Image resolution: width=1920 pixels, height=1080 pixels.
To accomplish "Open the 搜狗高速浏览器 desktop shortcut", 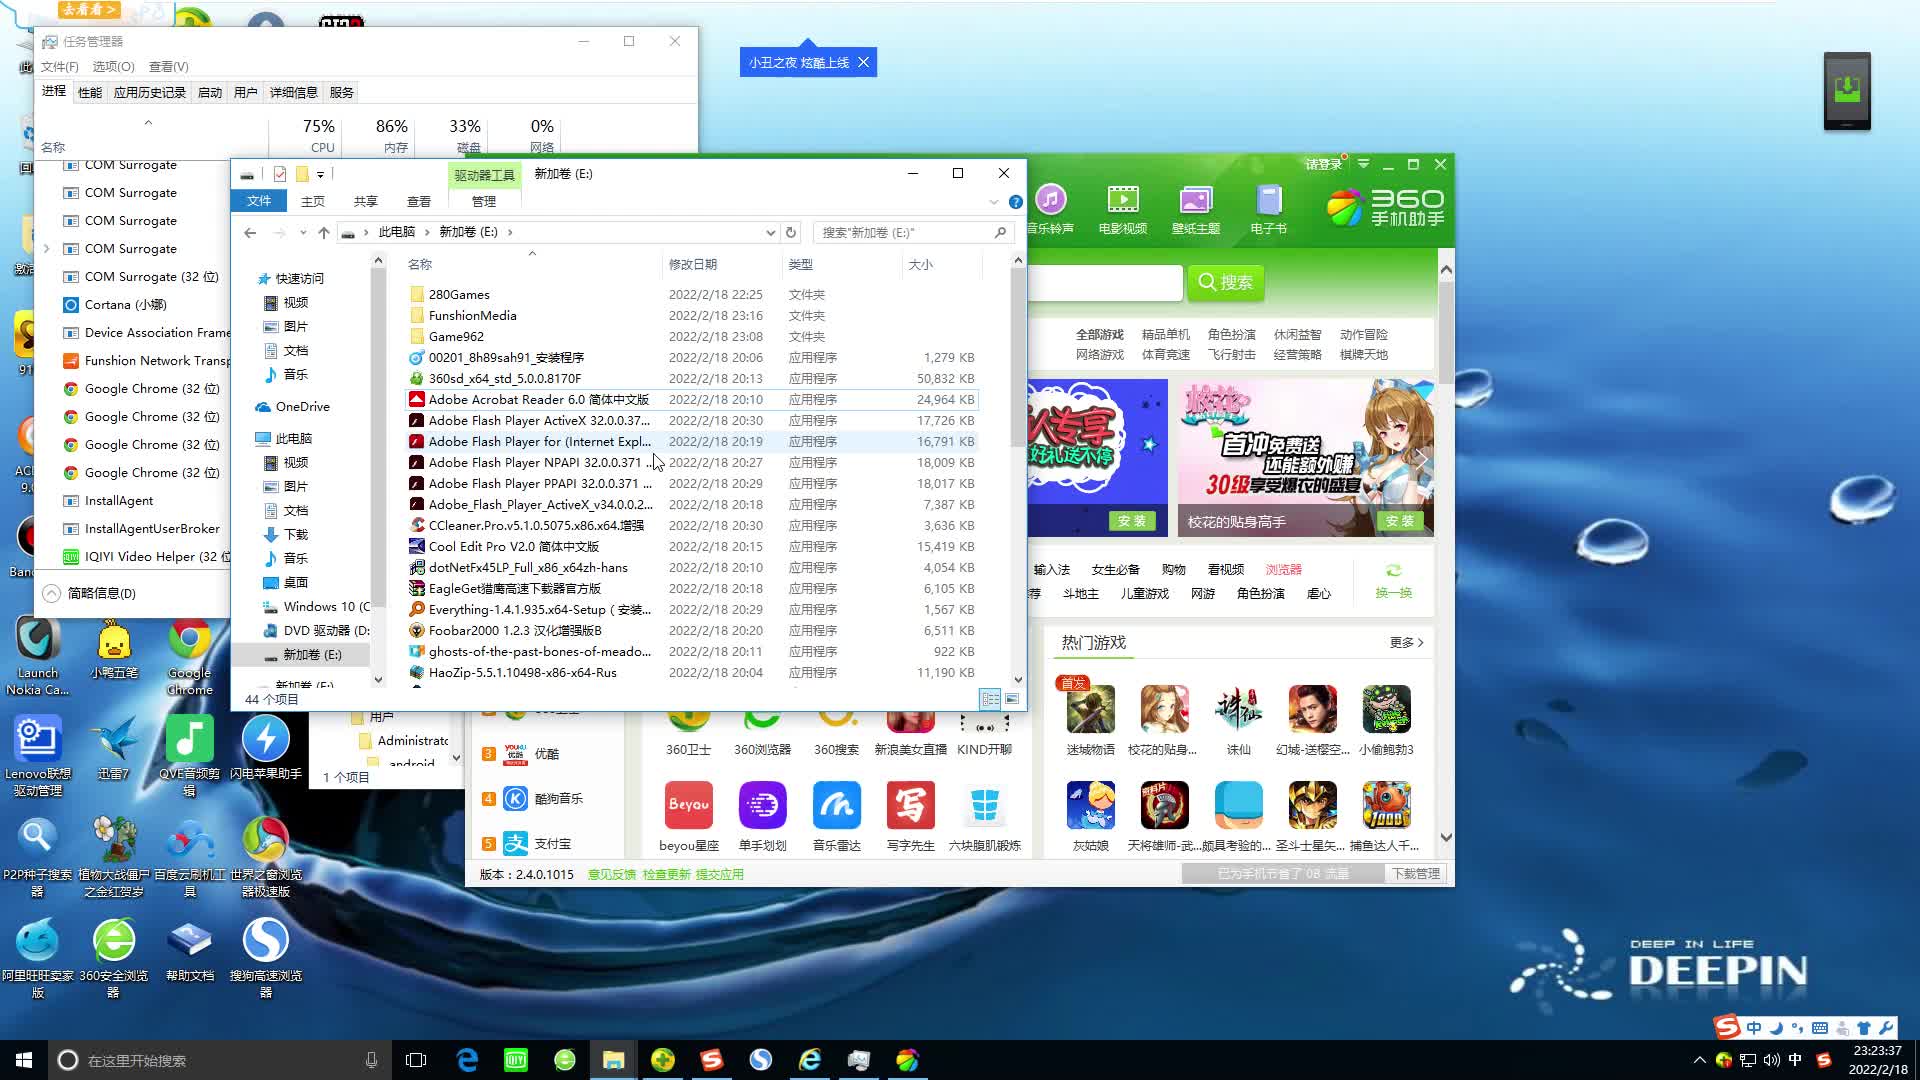I will pyautogui.click(x=266, y=957).
